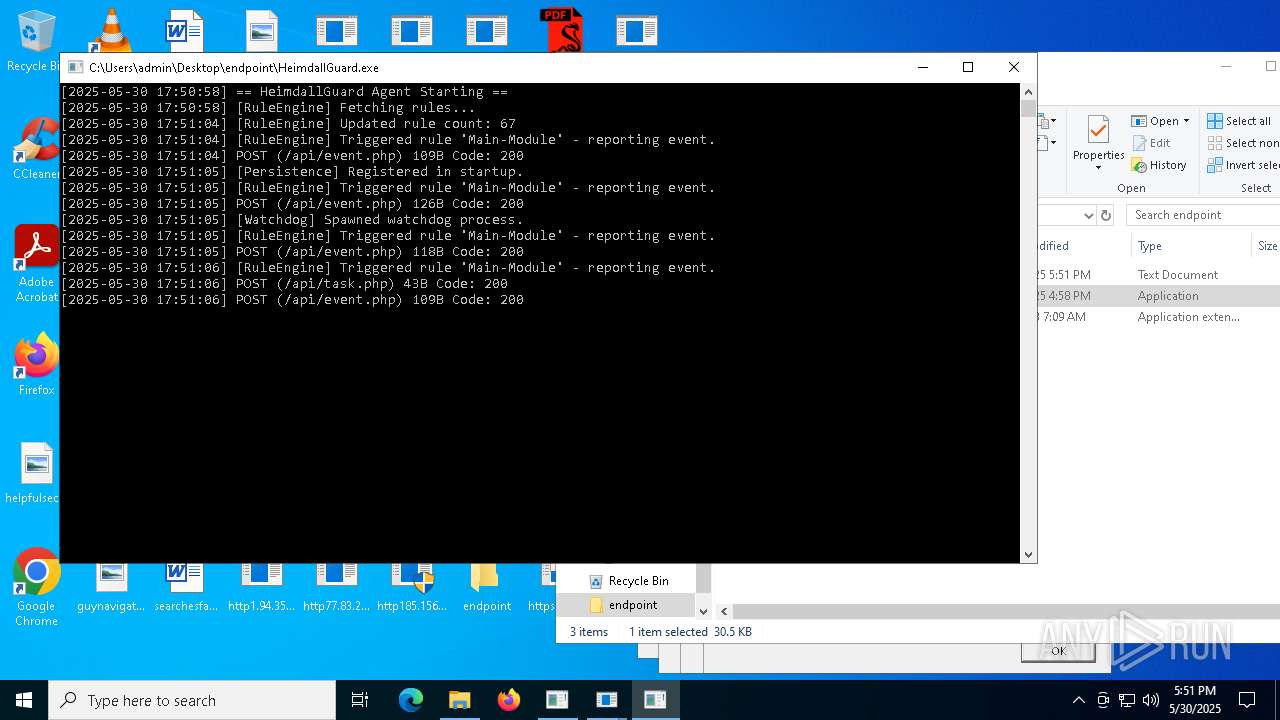Open Adobe Acrobat desktop shortcut

[x=36, y=263]
